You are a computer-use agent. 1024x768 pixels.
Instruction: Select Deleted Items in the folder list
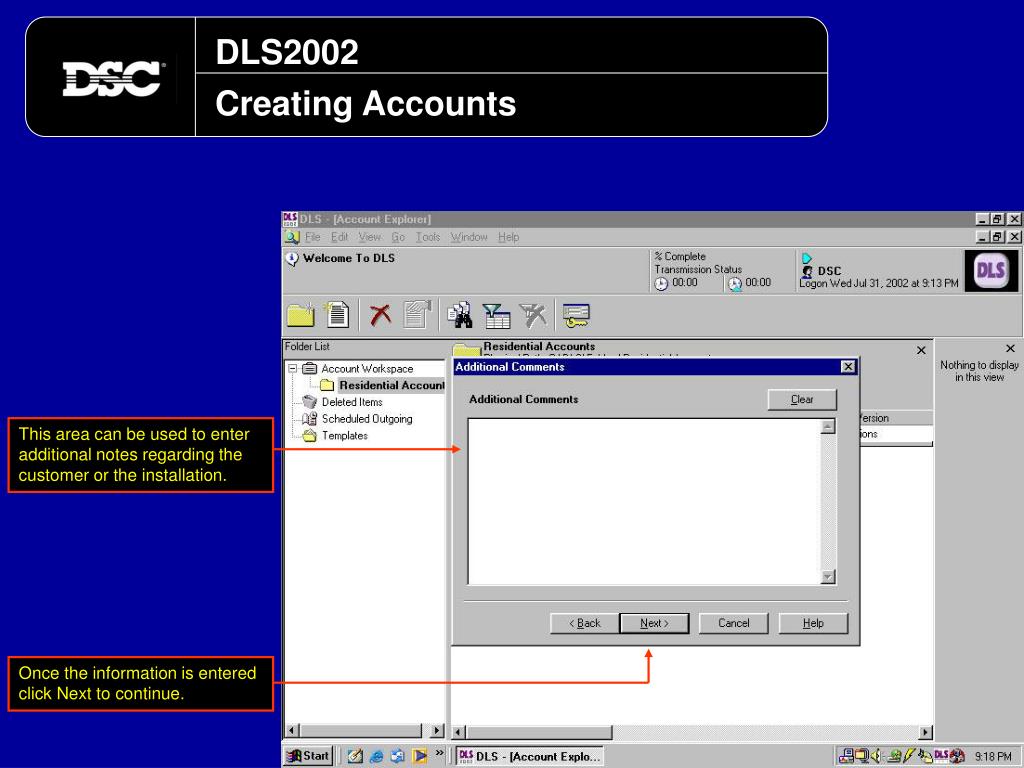click(x=351, y=402)
